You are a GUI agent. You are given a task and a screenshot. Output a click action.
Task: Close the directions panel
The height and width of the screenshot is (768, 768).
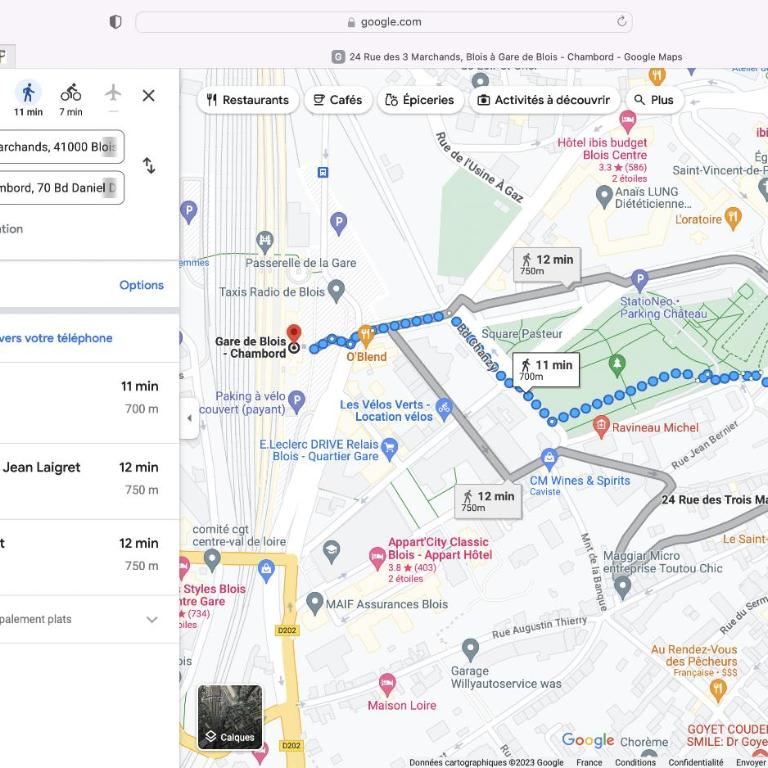148,95
